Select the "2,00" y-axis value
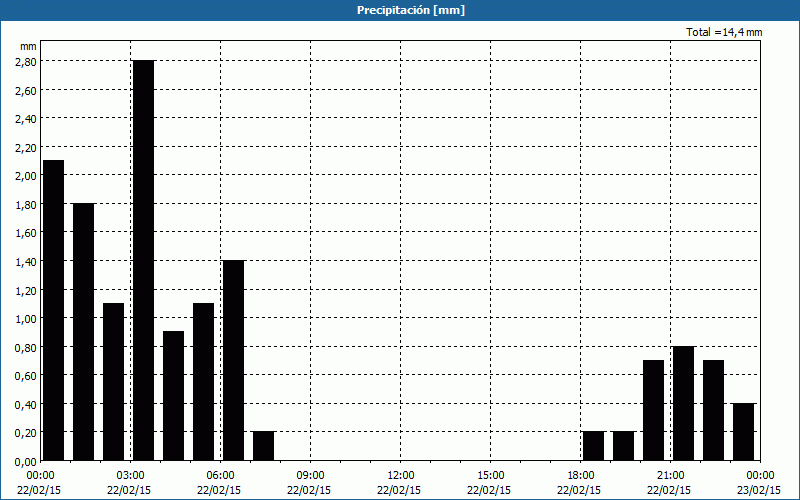The height and width of the screenshot is (500, 800). tap(27, 176)
